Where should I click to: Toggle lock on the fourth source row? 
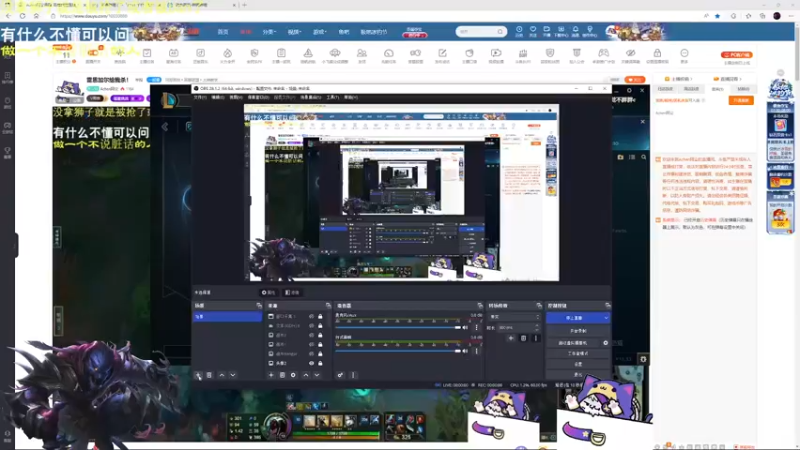[320, 344]
